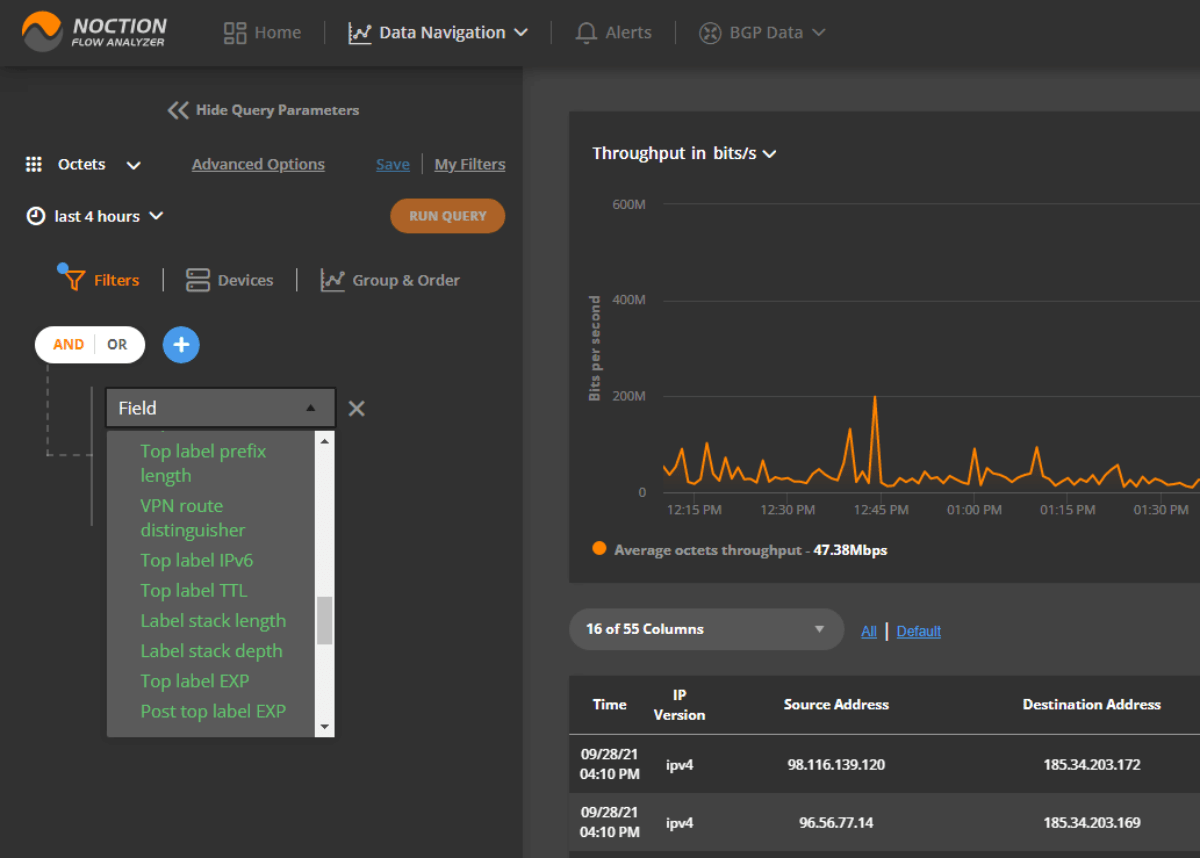Click the double-chevron collapse icon
Image resolution: width=1200 pixels, height=858 pixels.
pyautogui.click(x=178, y=110)
